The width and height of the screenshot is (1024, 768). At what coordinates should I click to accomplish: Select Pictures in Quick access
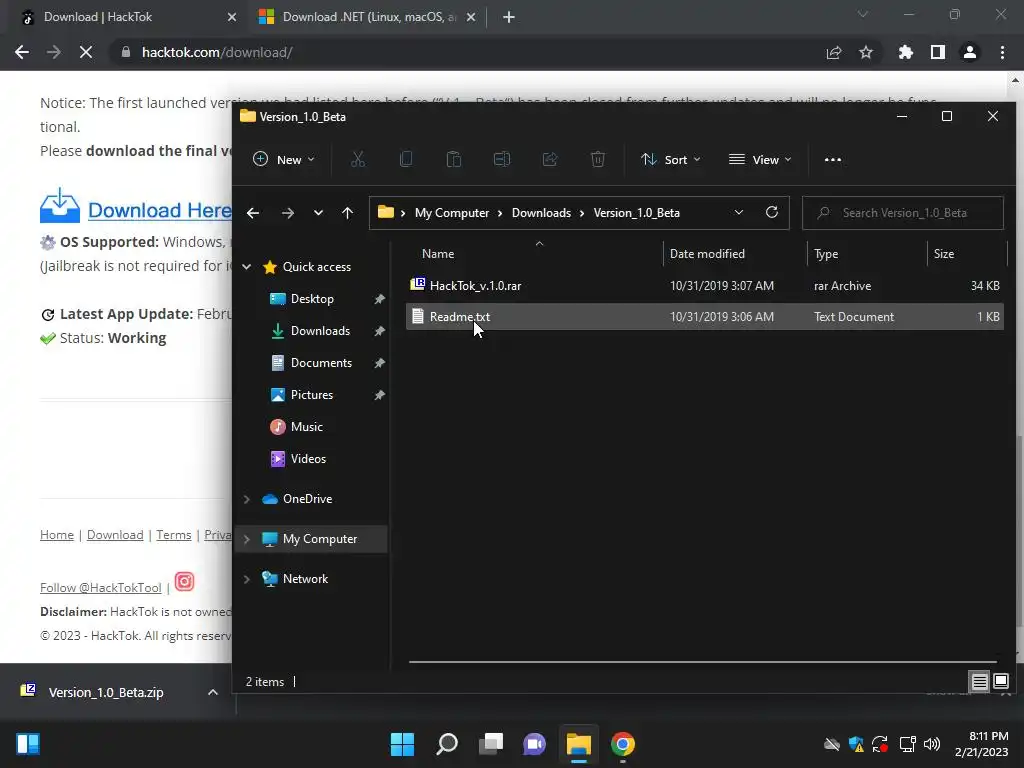(x=312, y=395)
